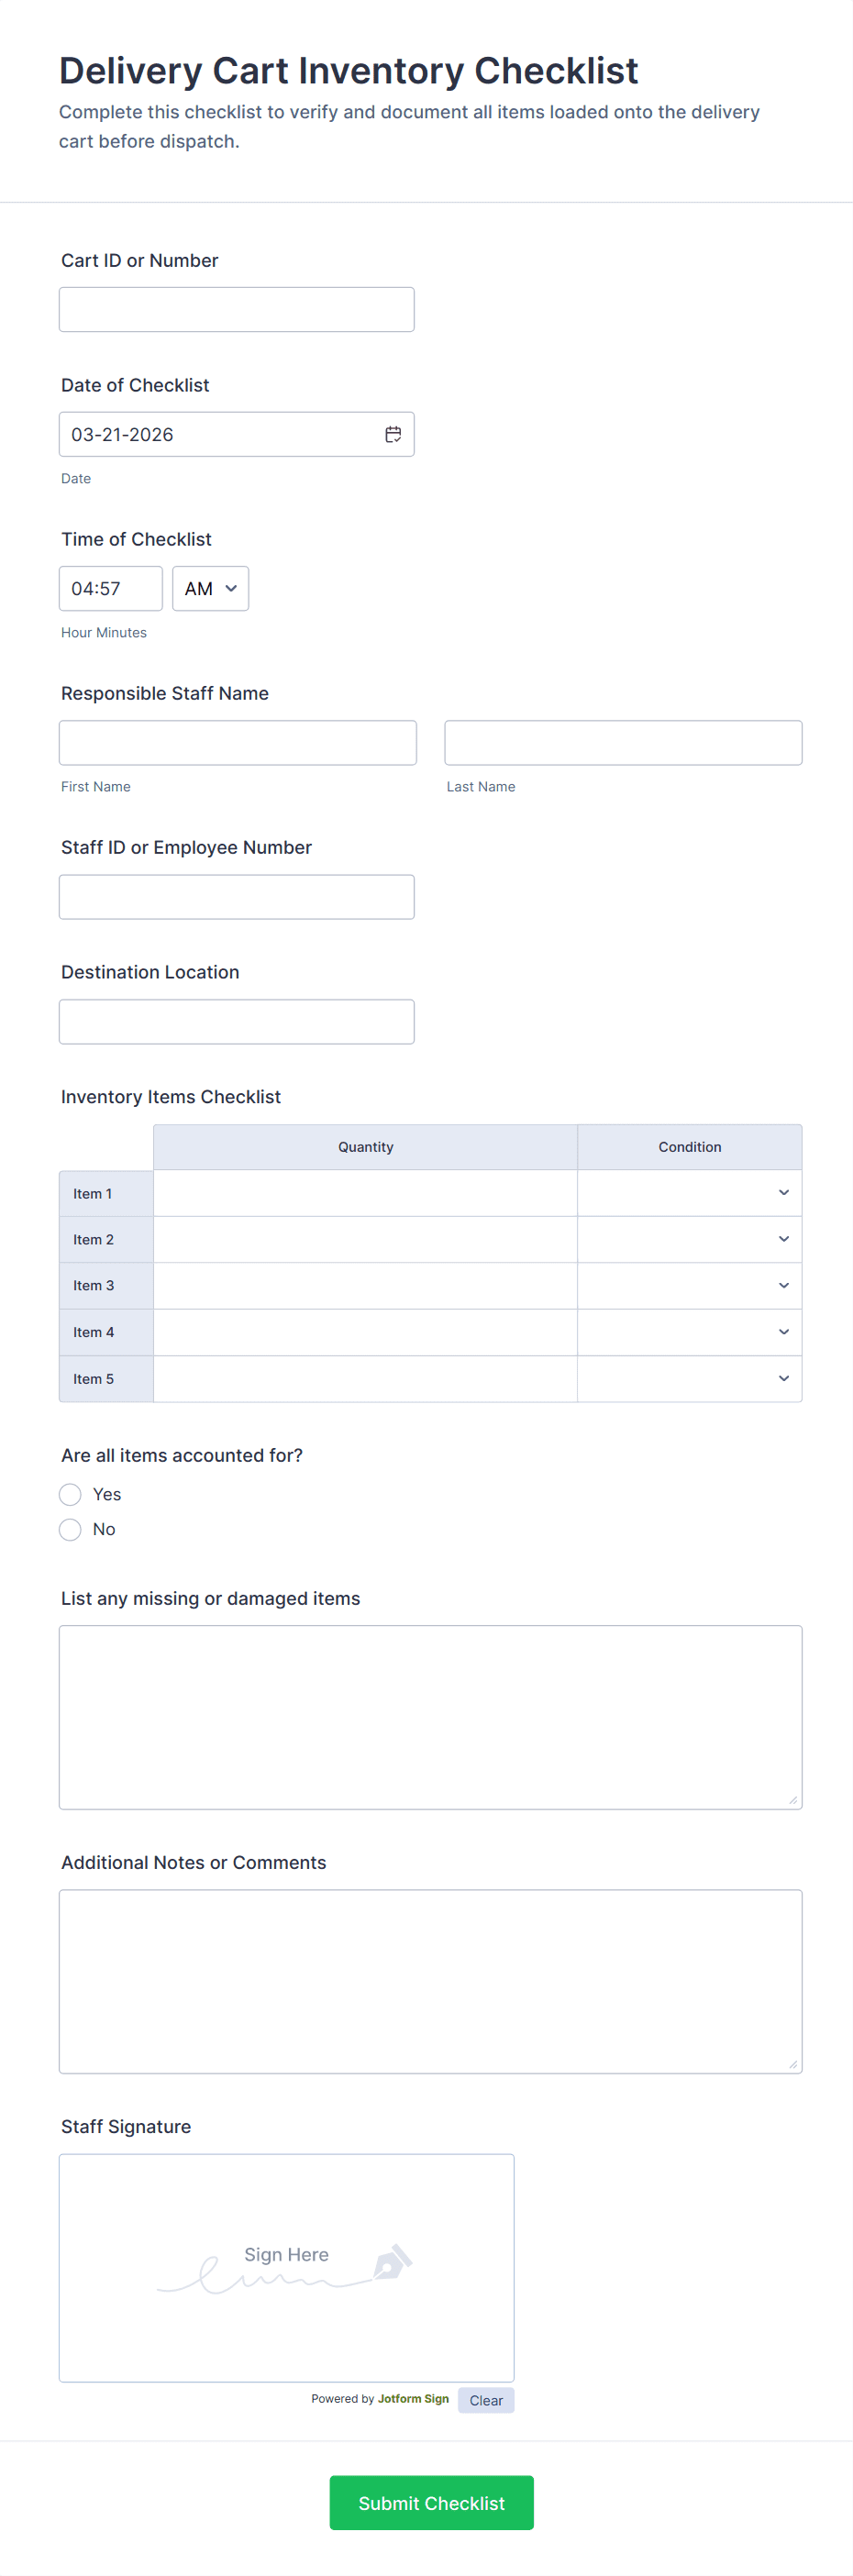Clear the staff signature
The image size is (853, 2576).
[x=486, y=2400]
